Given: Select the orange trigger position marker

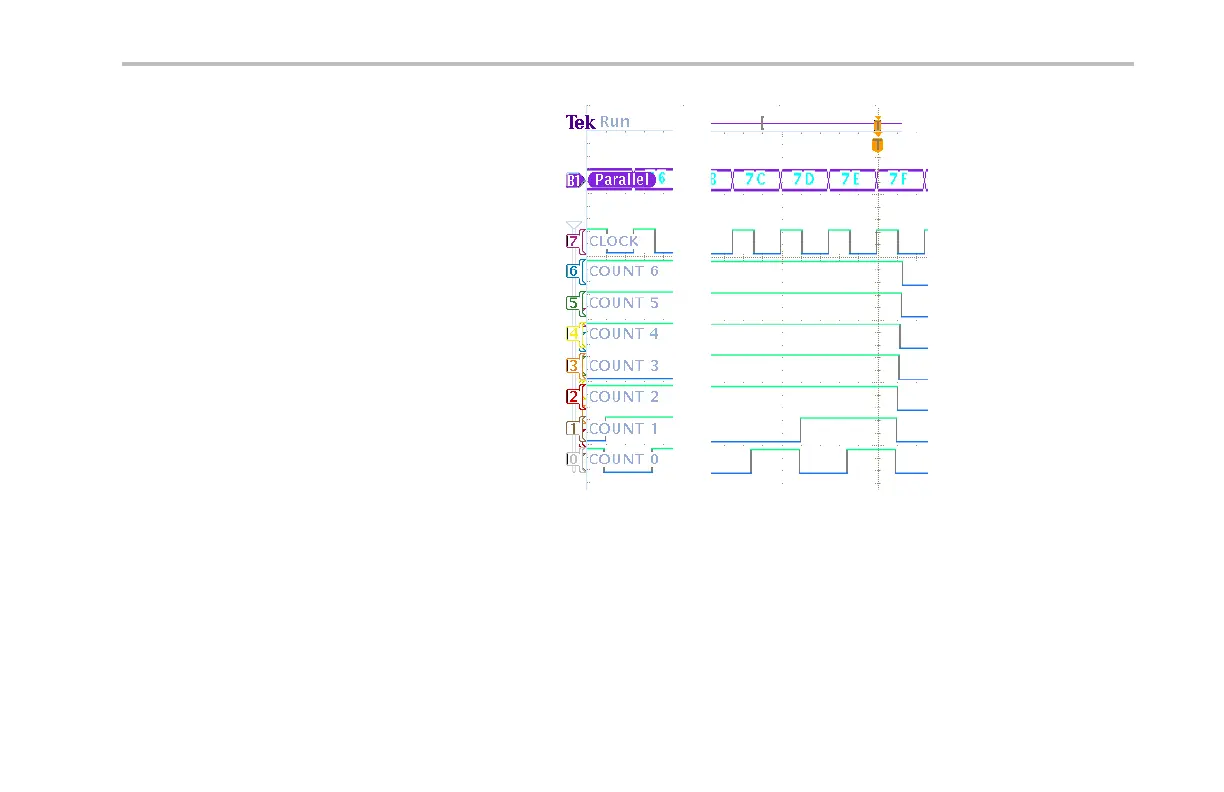Looking at the screenshot, I should (x=877, y=145).
